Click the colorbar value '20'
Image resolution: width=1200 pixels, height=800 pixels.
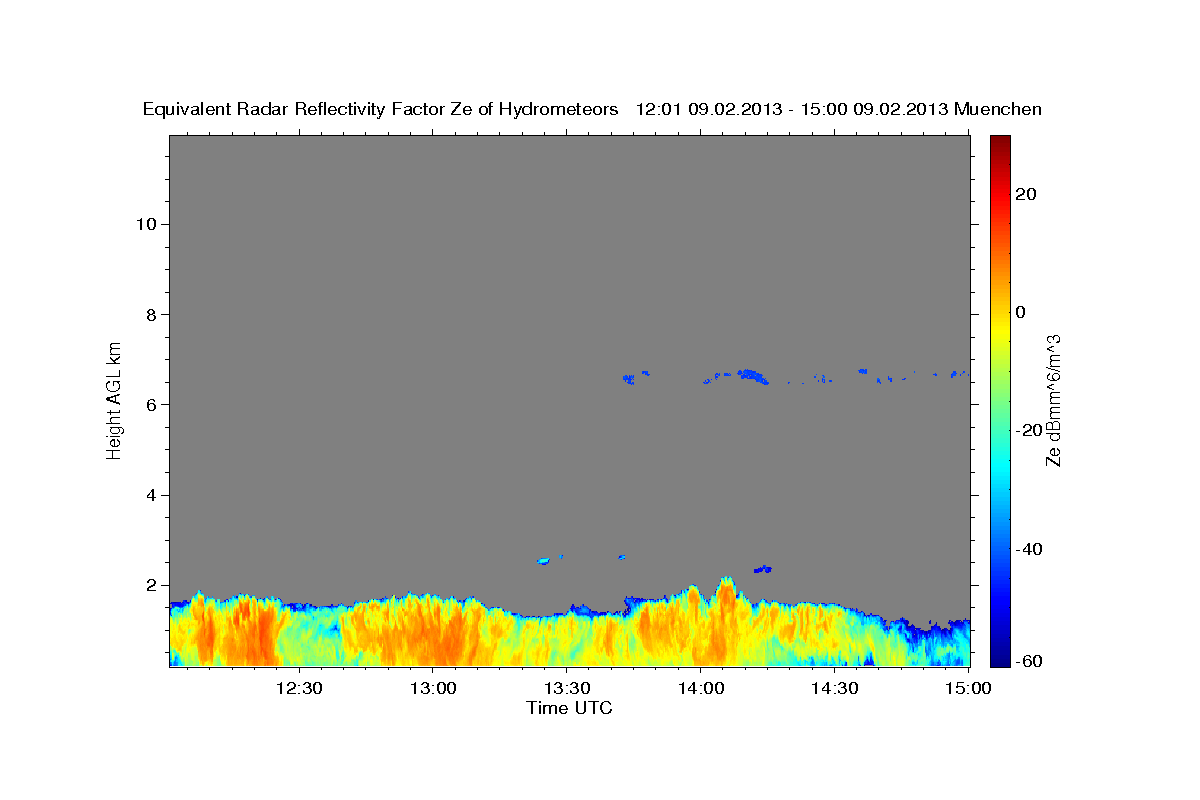pyautogui.click(x=1027, y=194)
